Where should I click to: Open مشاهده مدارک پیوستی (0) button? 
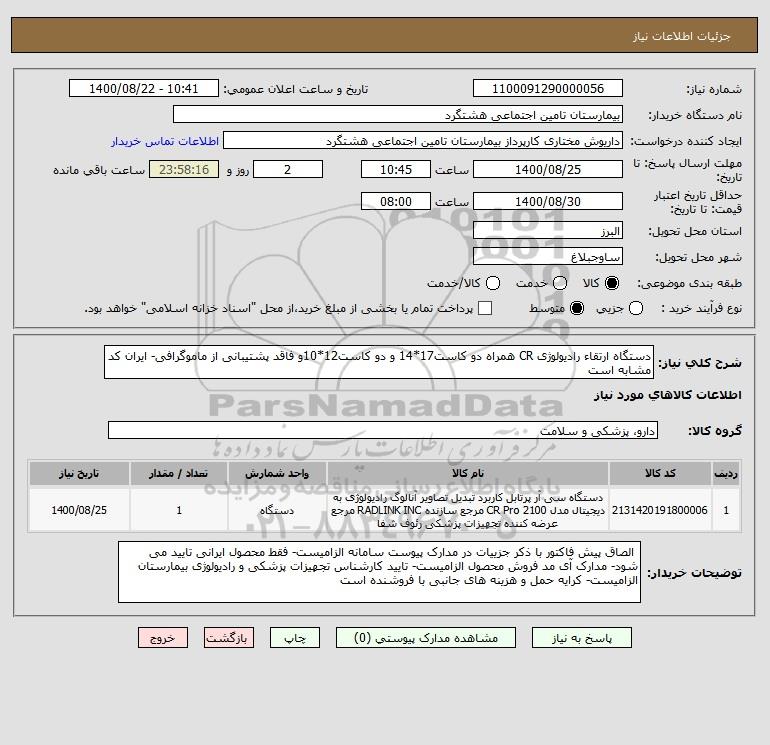tap(426, 638)
